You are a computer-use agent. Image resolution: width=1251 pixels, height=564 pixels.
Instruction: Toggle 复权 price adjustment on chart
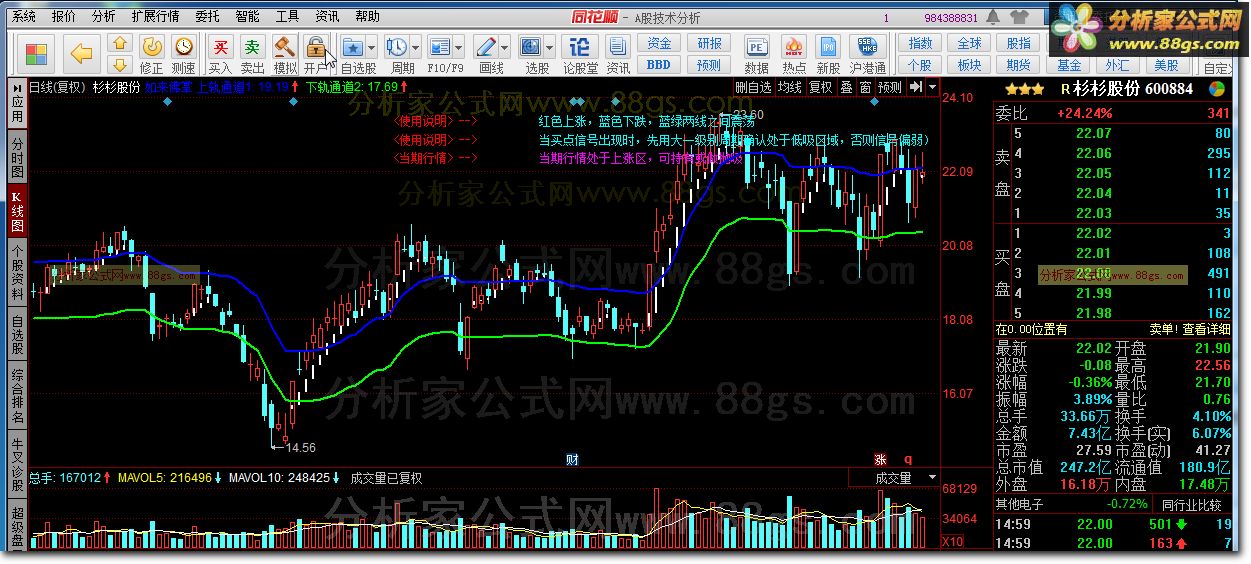tap(821, 87)
